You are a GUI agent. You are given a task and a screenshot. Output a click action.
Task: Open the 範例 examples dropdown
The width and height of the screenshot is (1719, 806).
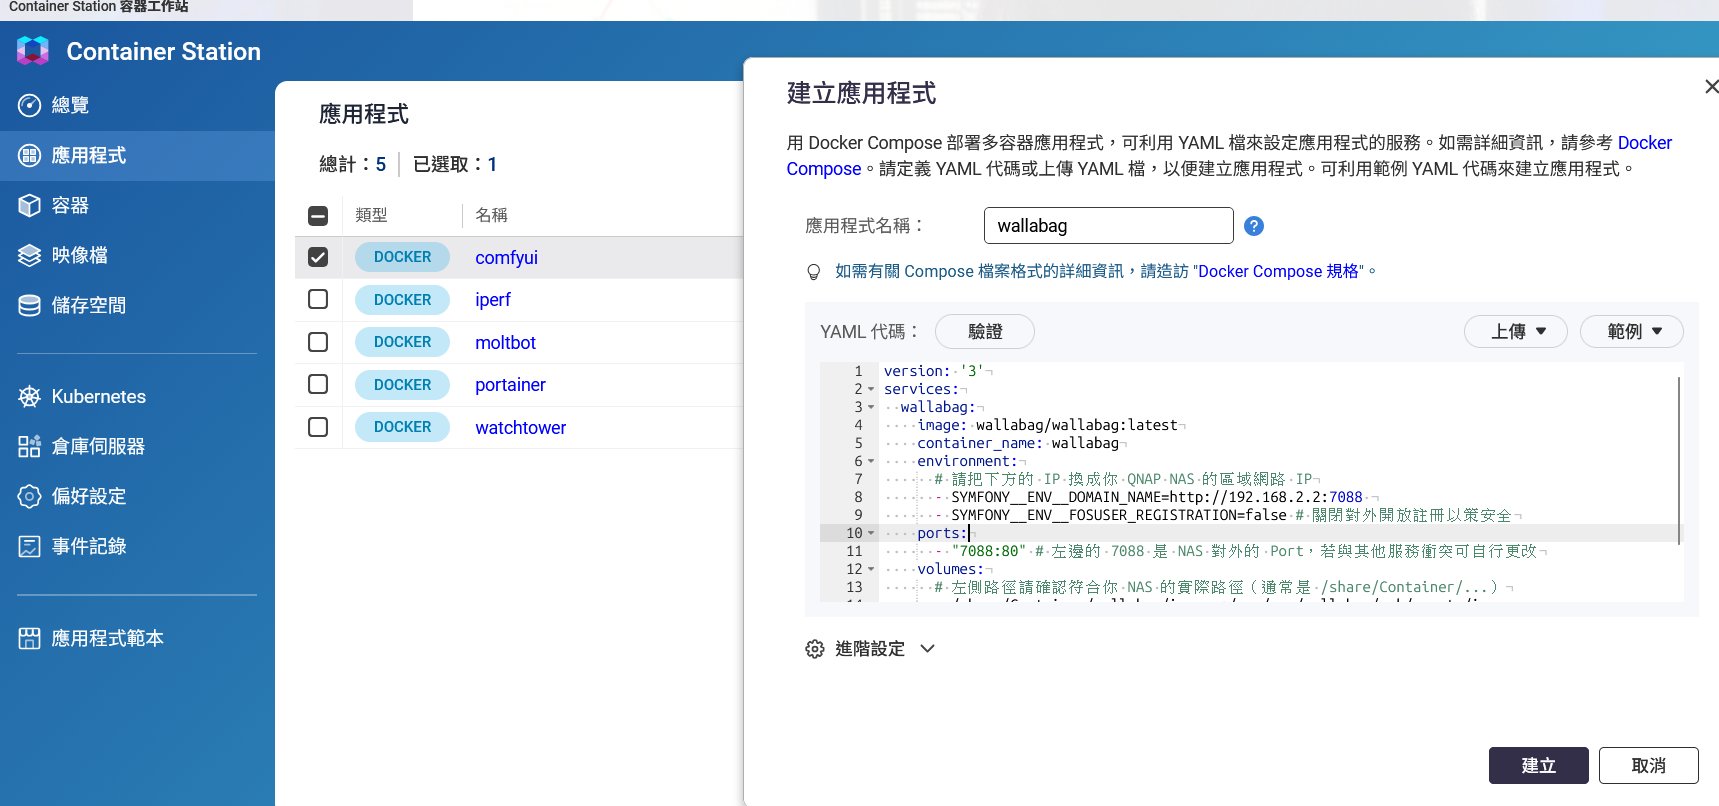tap(1631, 331)
